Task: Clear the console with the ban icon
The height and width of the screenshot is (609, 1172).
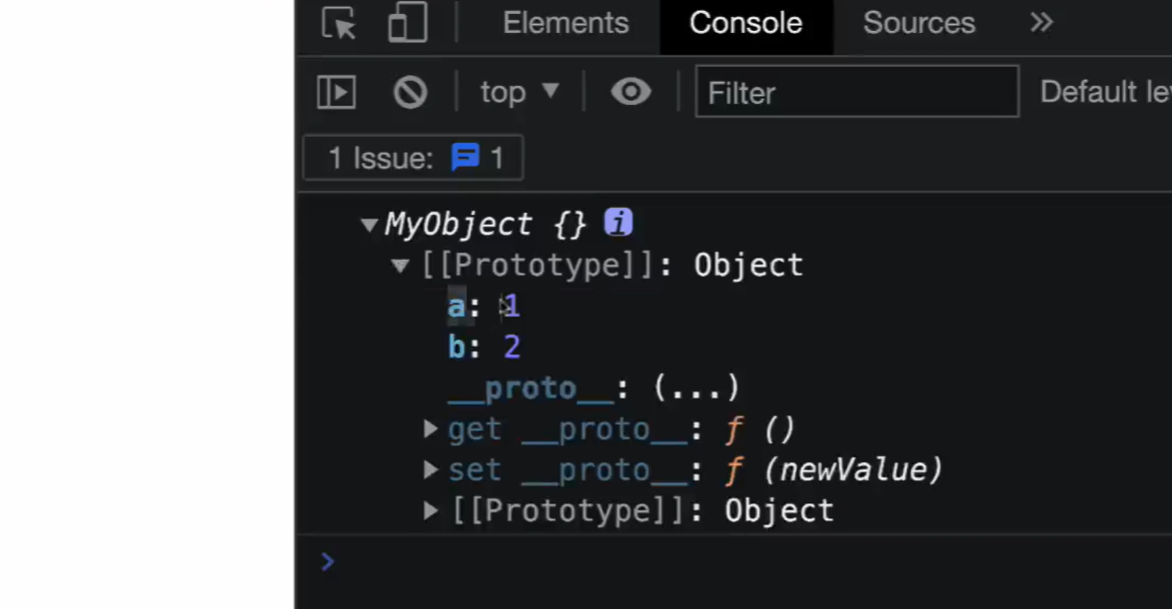Action: (x=410, y=93)
